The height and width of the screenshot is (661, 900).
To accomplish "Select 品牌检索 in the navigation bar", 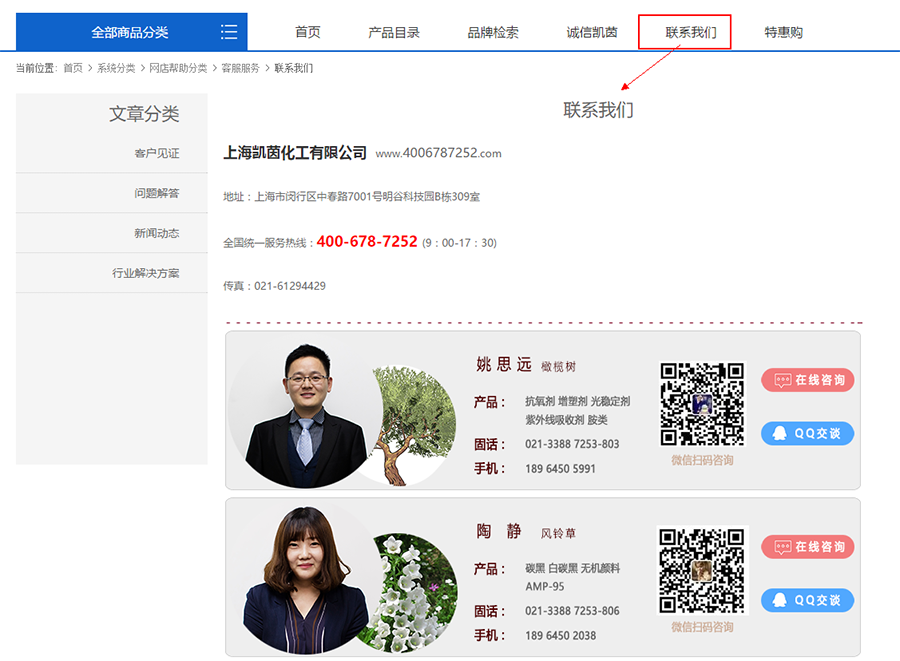I will pyautogui.click(x=493, y=32).
